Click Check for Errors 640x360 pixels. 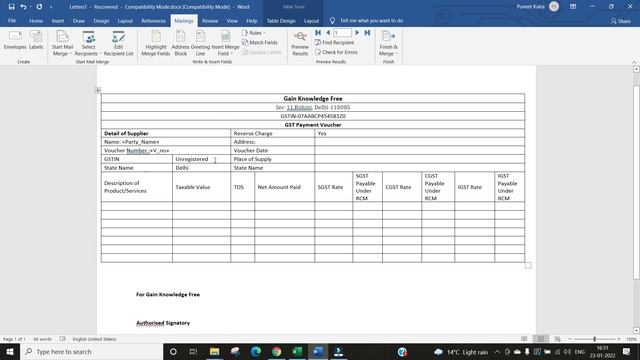click(x=336, y=52)
